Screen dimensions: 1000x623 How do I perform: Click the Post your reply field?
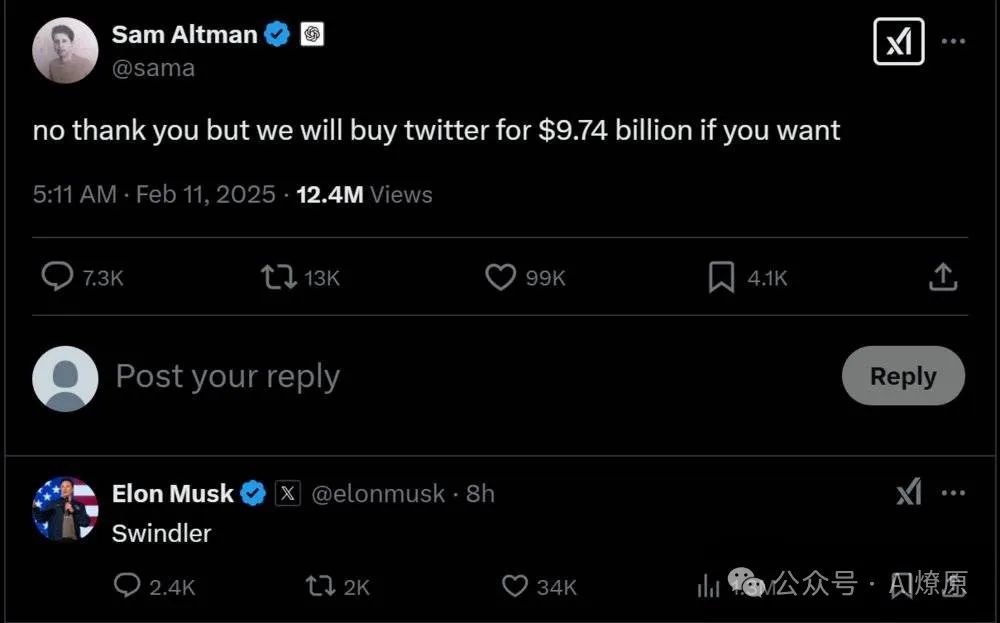point(228,377)
